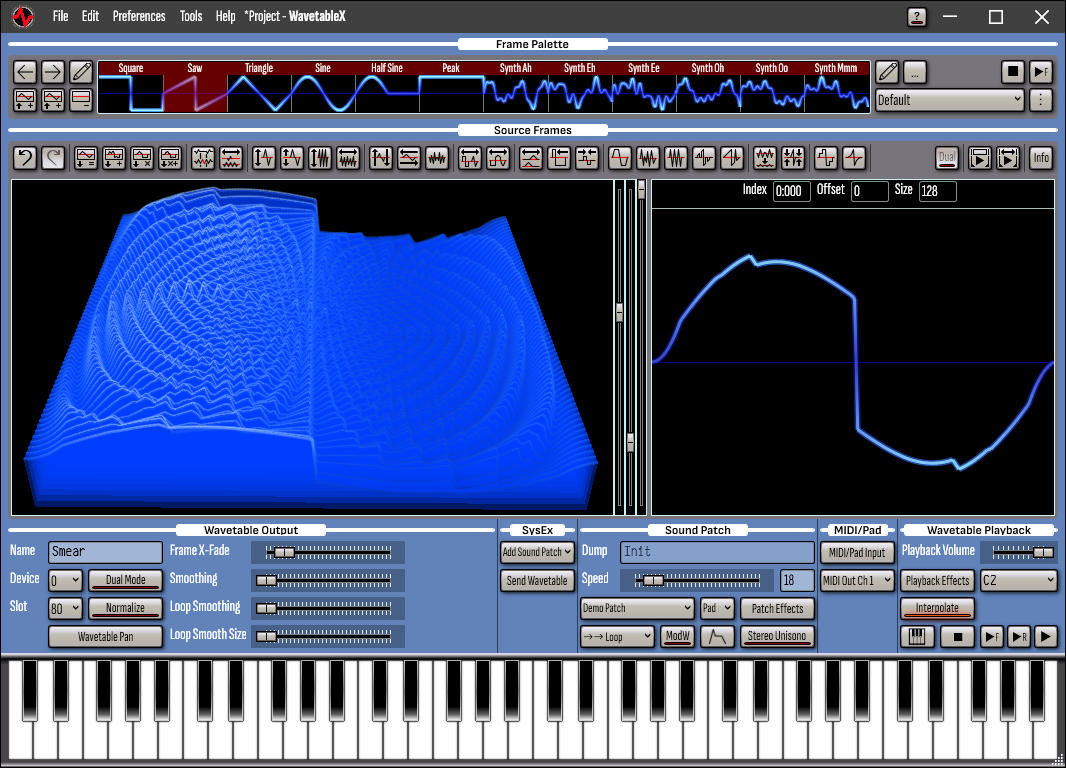Click the Info button in Source Frames toolbar
Image resolution: width=1066 pixels, height=768 pixels.
[1041, 158]
